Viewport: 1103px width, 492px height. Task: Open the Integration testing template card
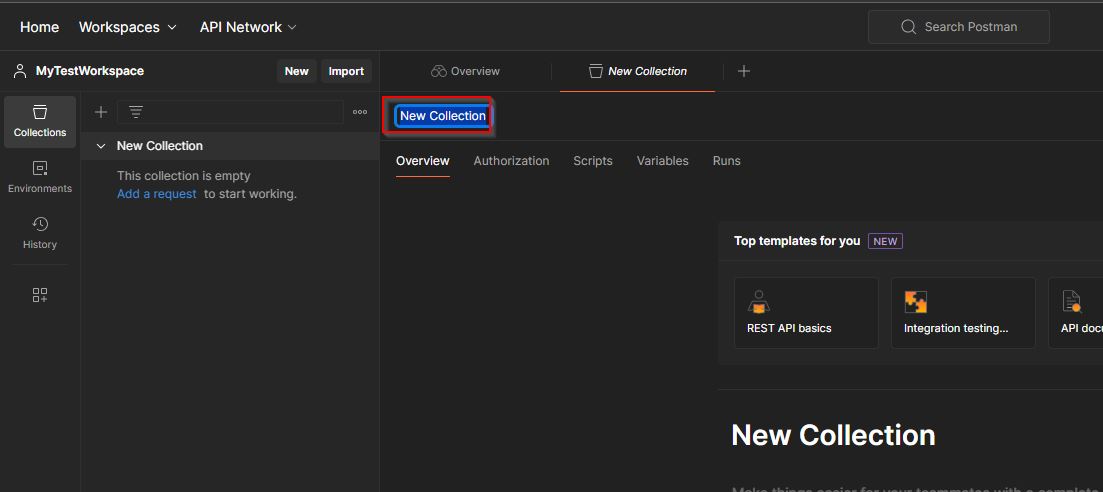point(963,313)
